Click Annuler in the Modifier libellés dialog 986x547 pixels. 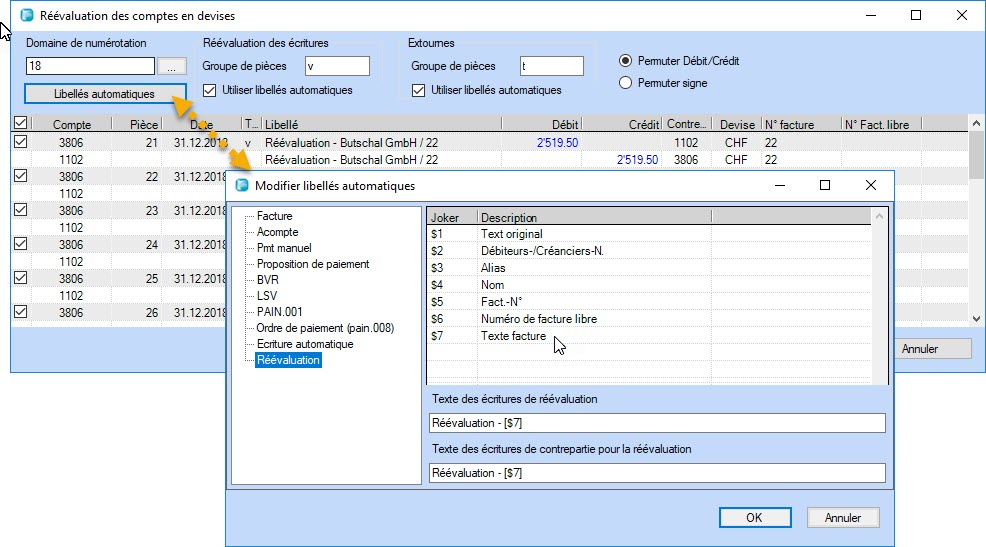(842, 518)
